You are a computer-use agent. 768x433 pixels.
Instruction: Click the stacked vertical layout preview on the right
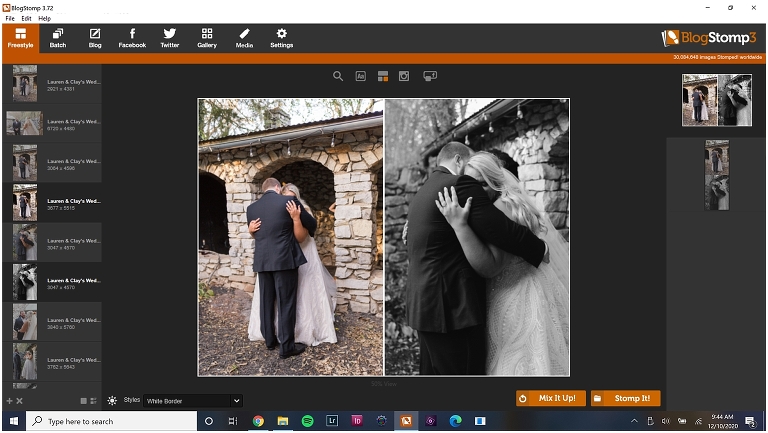click(717, 175)
